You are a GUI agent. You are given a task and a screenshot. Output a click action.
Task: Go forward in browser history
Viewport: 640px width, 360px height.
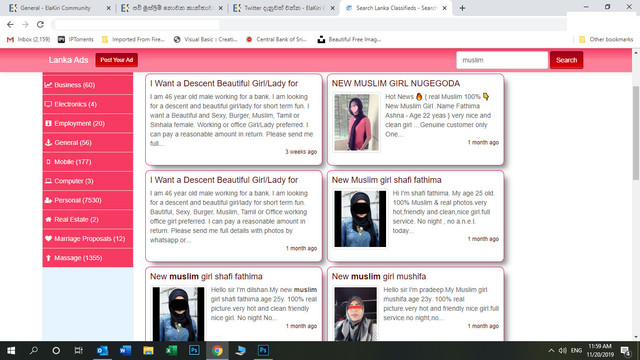[25, 24]
